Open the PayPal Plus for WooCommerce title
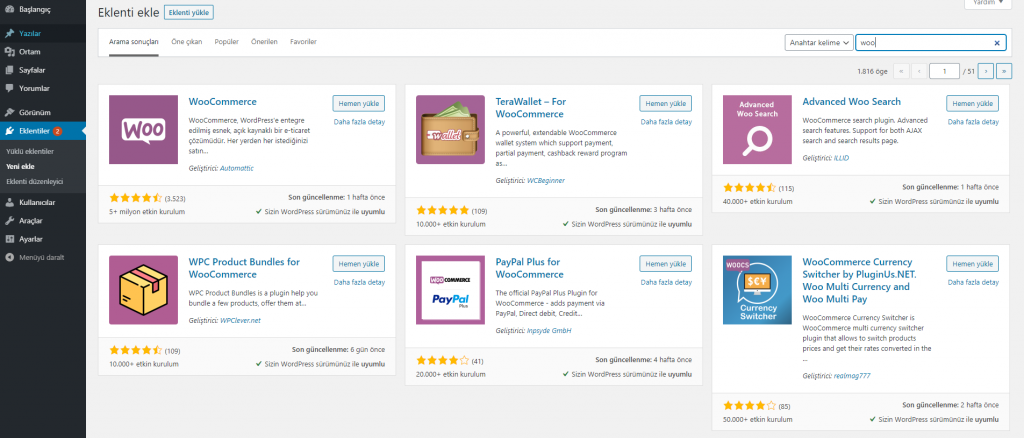 [x=530, y=268]
